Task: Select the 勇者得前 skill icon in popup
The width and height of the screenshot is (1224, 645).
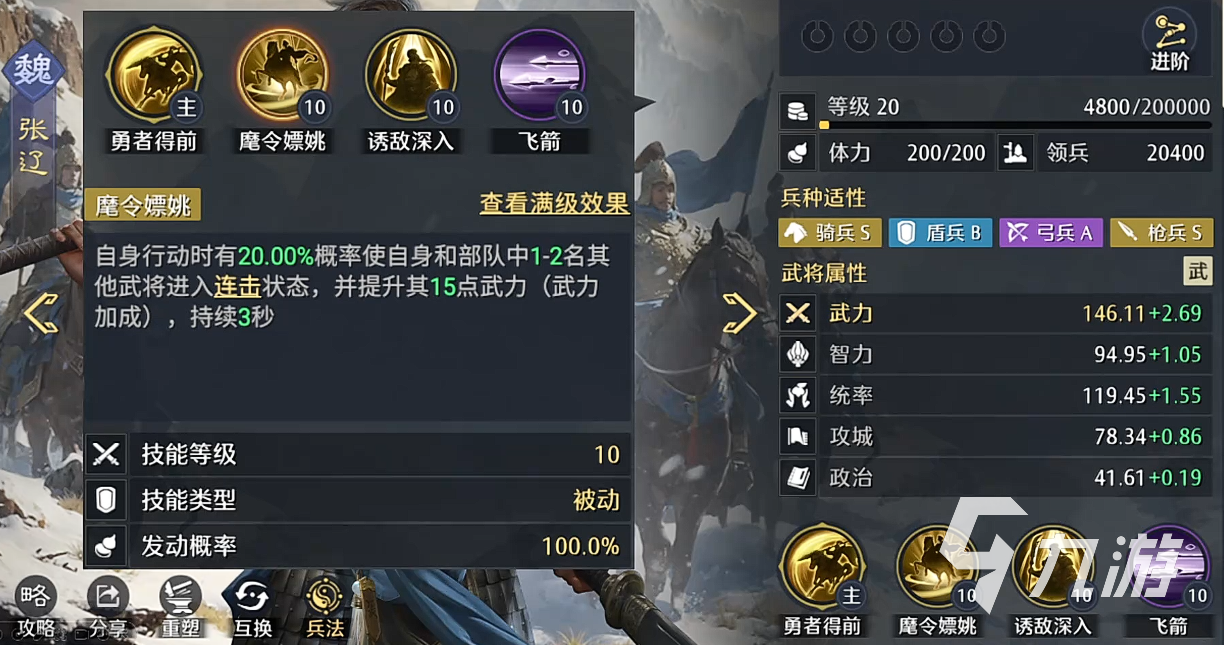Action: [155, 76]
